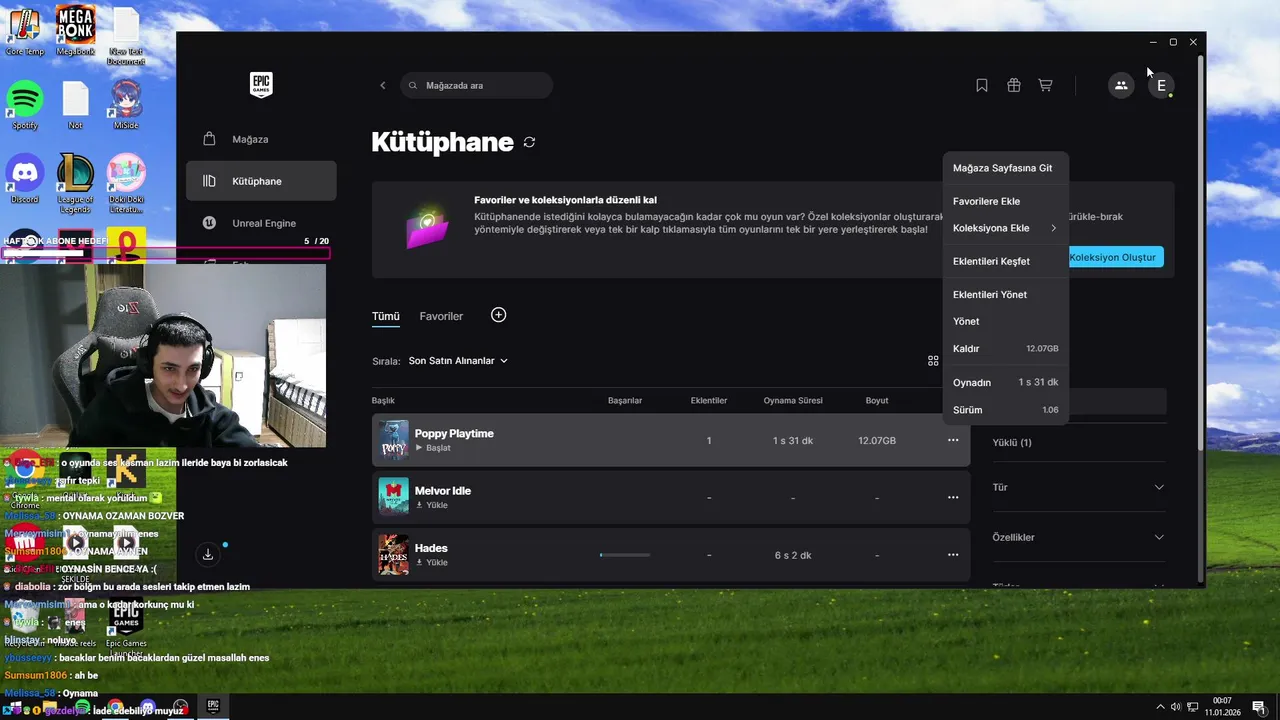The image size is (1280, 720).
Task: Click the Başlık column header
Action: [x=383, y=401]
